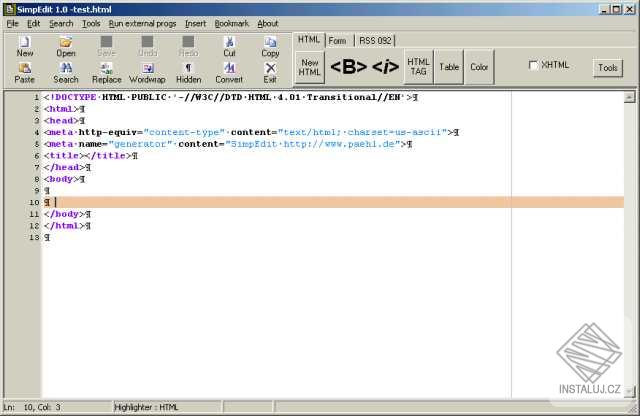This screenshot has width=640, height=416.
Task: Click the Color button
Action: pos(479,67)
